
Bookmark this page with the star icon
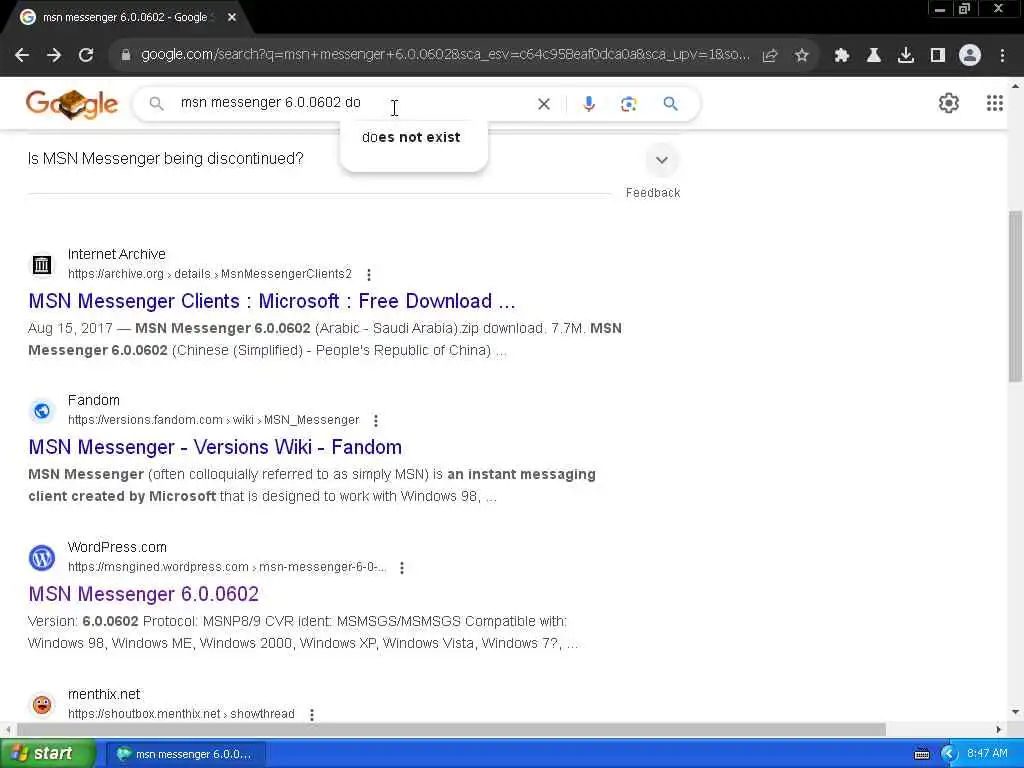tap(802, 56)
